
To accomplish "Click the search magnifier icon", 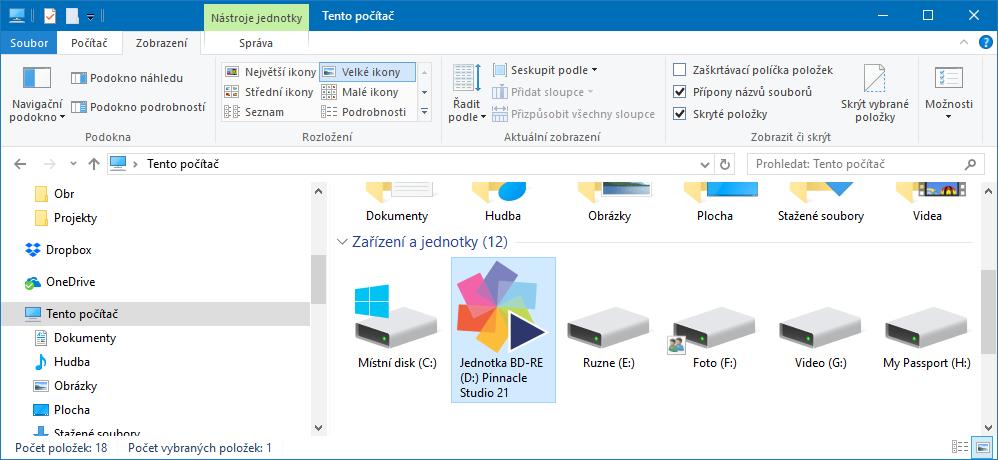I will 970,164.
